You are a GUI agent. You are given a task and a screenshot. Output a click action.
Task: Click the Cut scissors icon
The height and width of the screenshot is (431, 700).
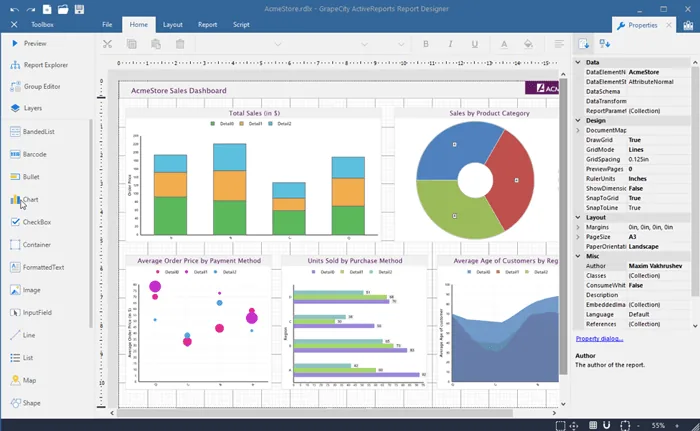[107, 44]
